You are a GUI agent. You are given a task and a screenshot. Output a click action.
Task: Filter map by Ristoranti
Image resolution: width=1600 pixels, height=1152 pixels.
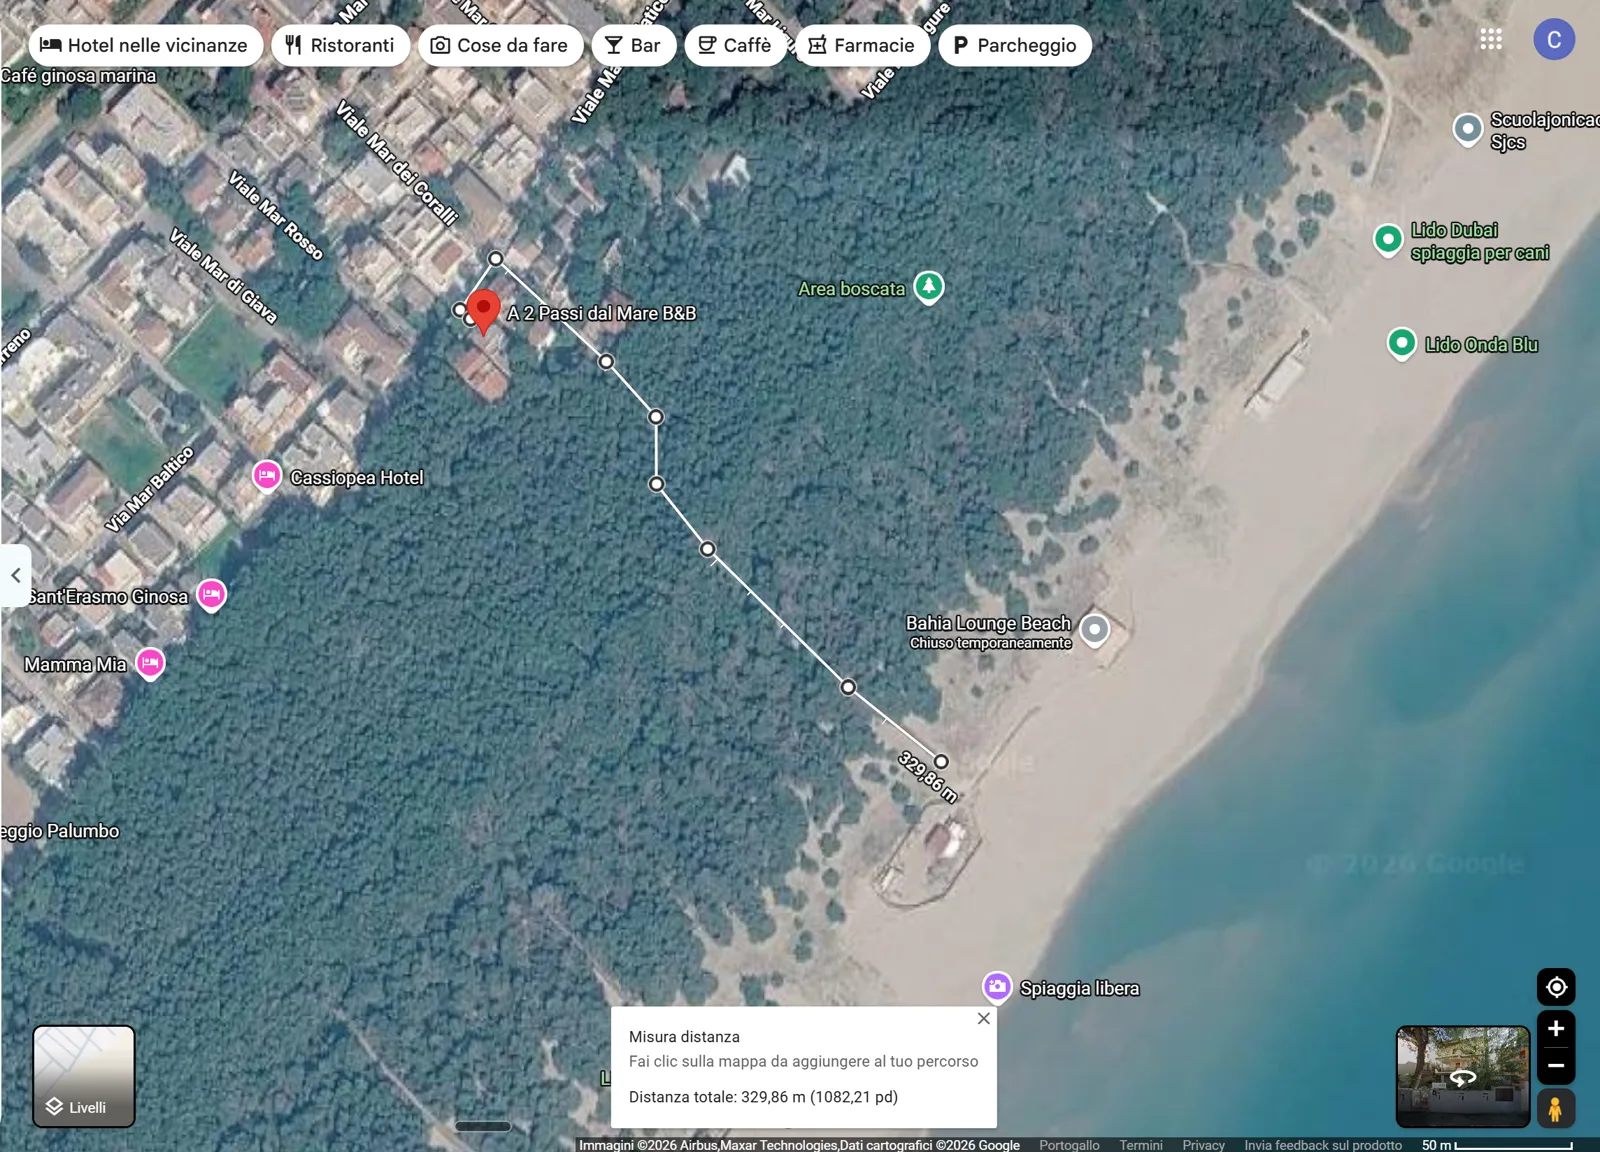[x=340, y=45]
